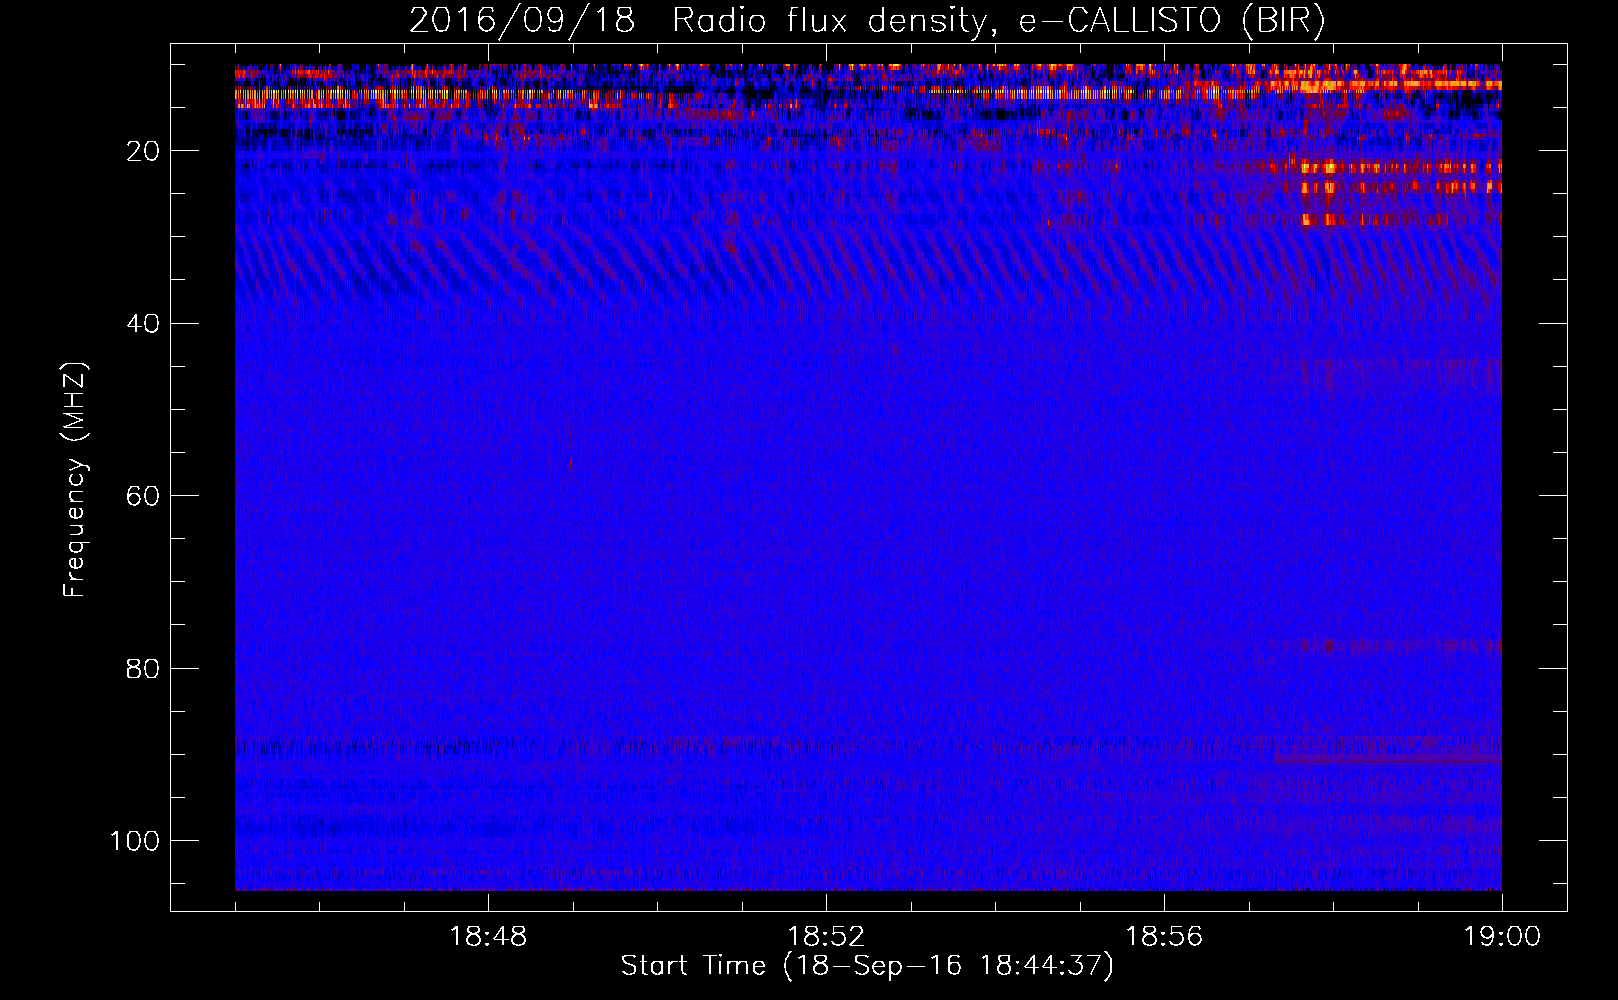Click the '20' frequency tick label
The width and height of the screenshot is (1618, 1000).
[x=144, y=151]
